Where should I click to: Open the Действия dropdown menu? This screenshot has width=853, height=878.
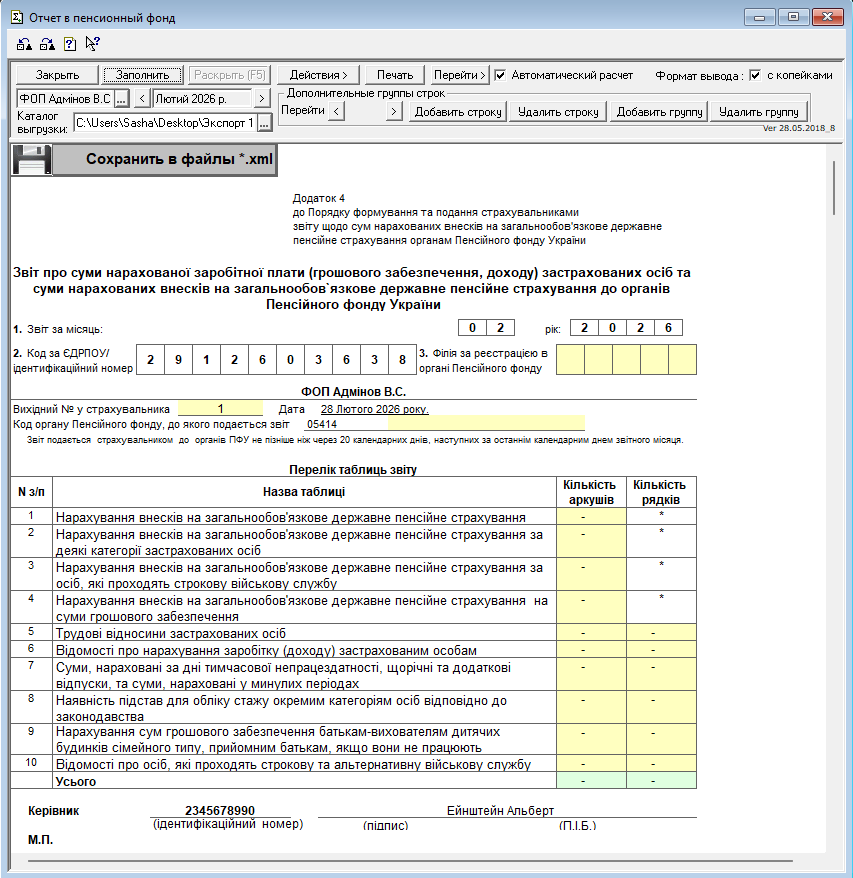point(318,75)
